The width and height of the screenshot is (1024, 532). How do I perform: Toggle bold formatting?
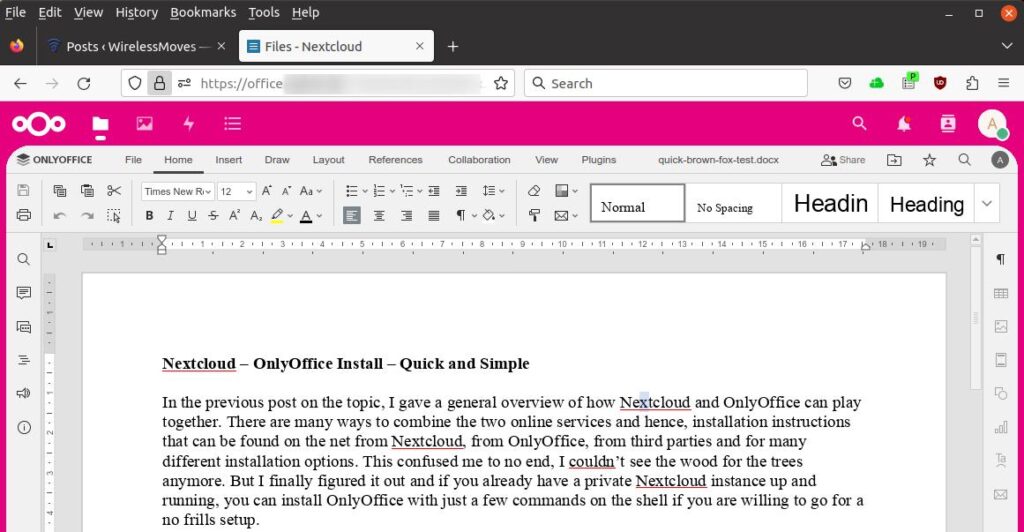150,215
